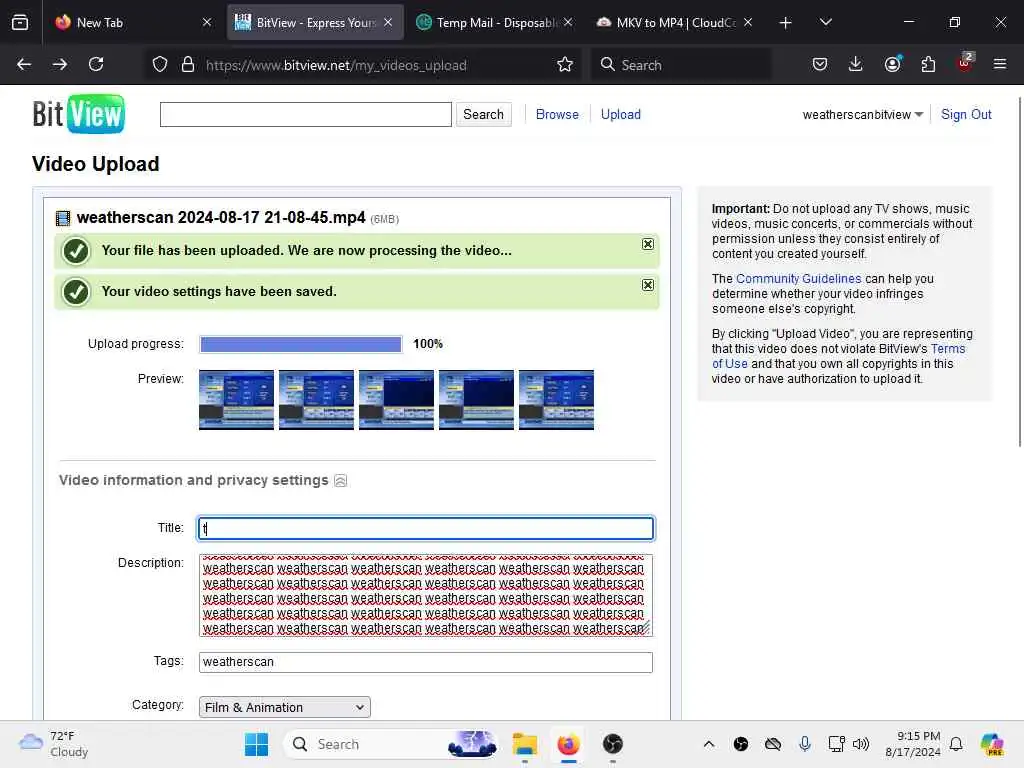1024x768 pixels.
Task: Open the uBlock extension with badge
Action: click(965, 63)
